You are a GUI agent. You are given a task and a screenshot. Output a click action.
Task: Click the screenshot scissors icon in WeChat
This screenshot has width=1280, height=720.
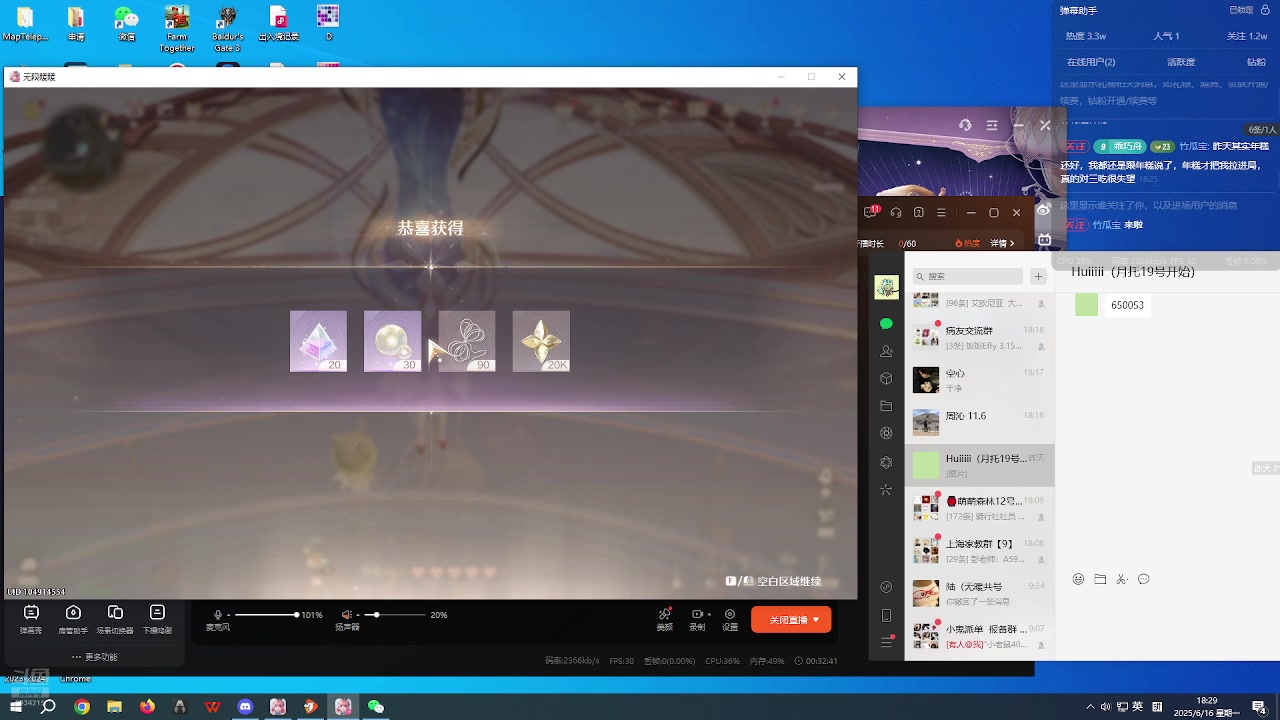[x=1122, y=579]
